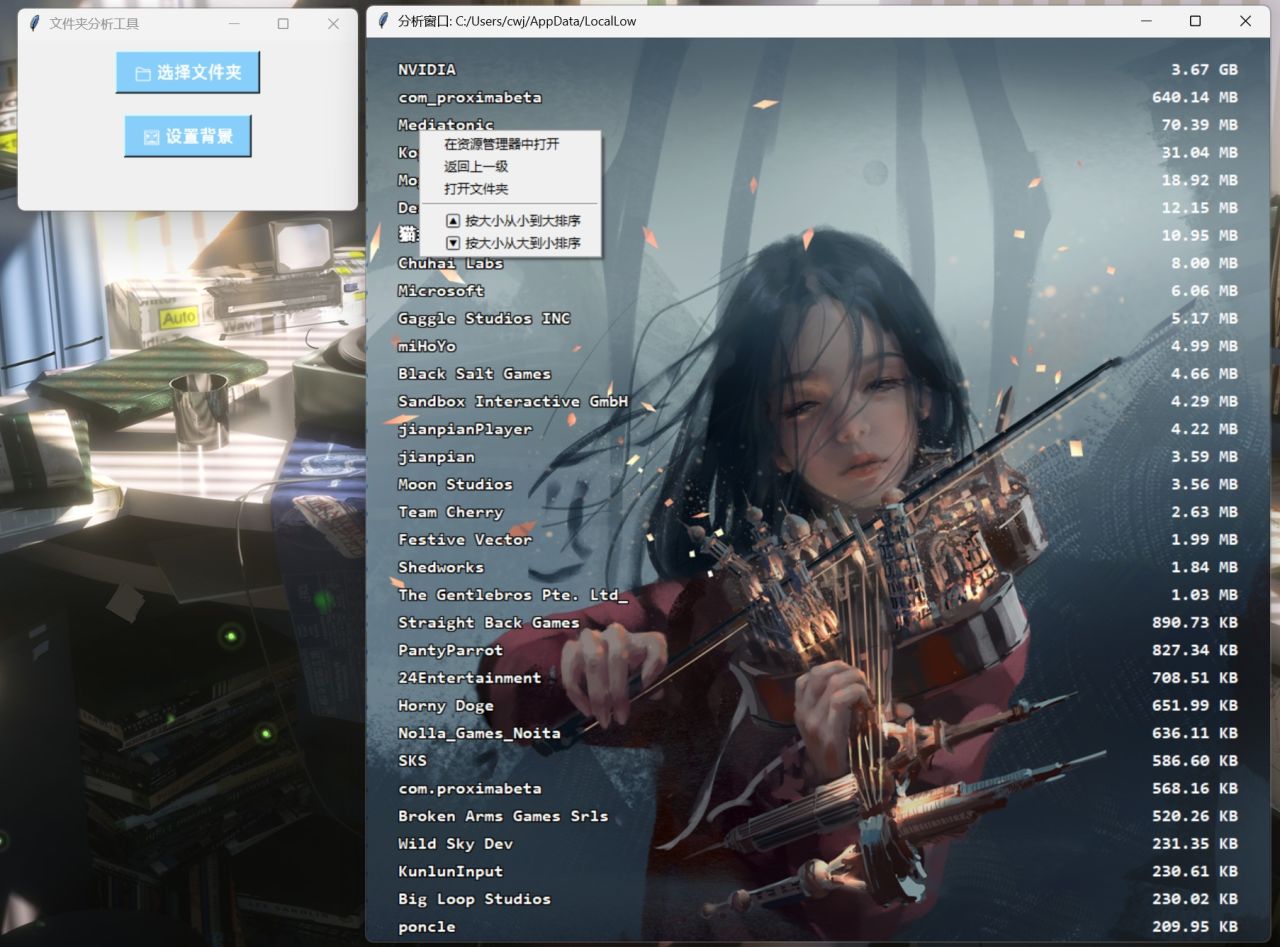1280x947 pixels.
Task: Click the 12.15 MB size value
Action: [x=1199, y=208]
